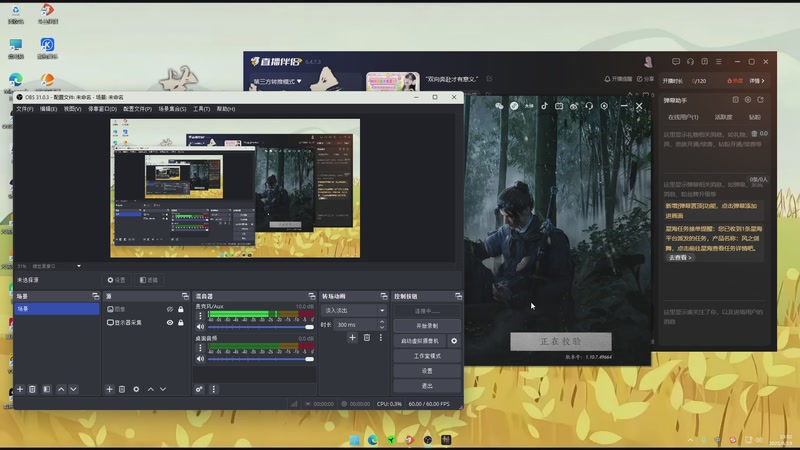
Task: Toggle lock on 显示器采集 source
Action: [181, 322]
